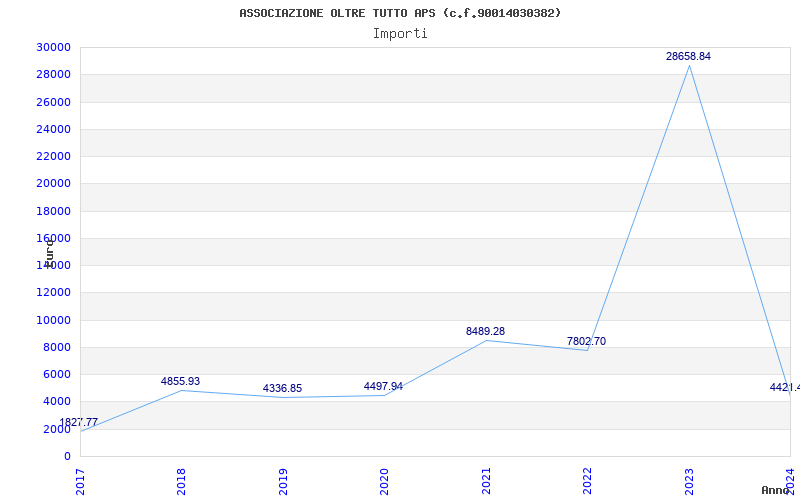This screenshot has height=500, width=800.
Task: Click the 2022 x-axis label
Action: pos(587,481)
